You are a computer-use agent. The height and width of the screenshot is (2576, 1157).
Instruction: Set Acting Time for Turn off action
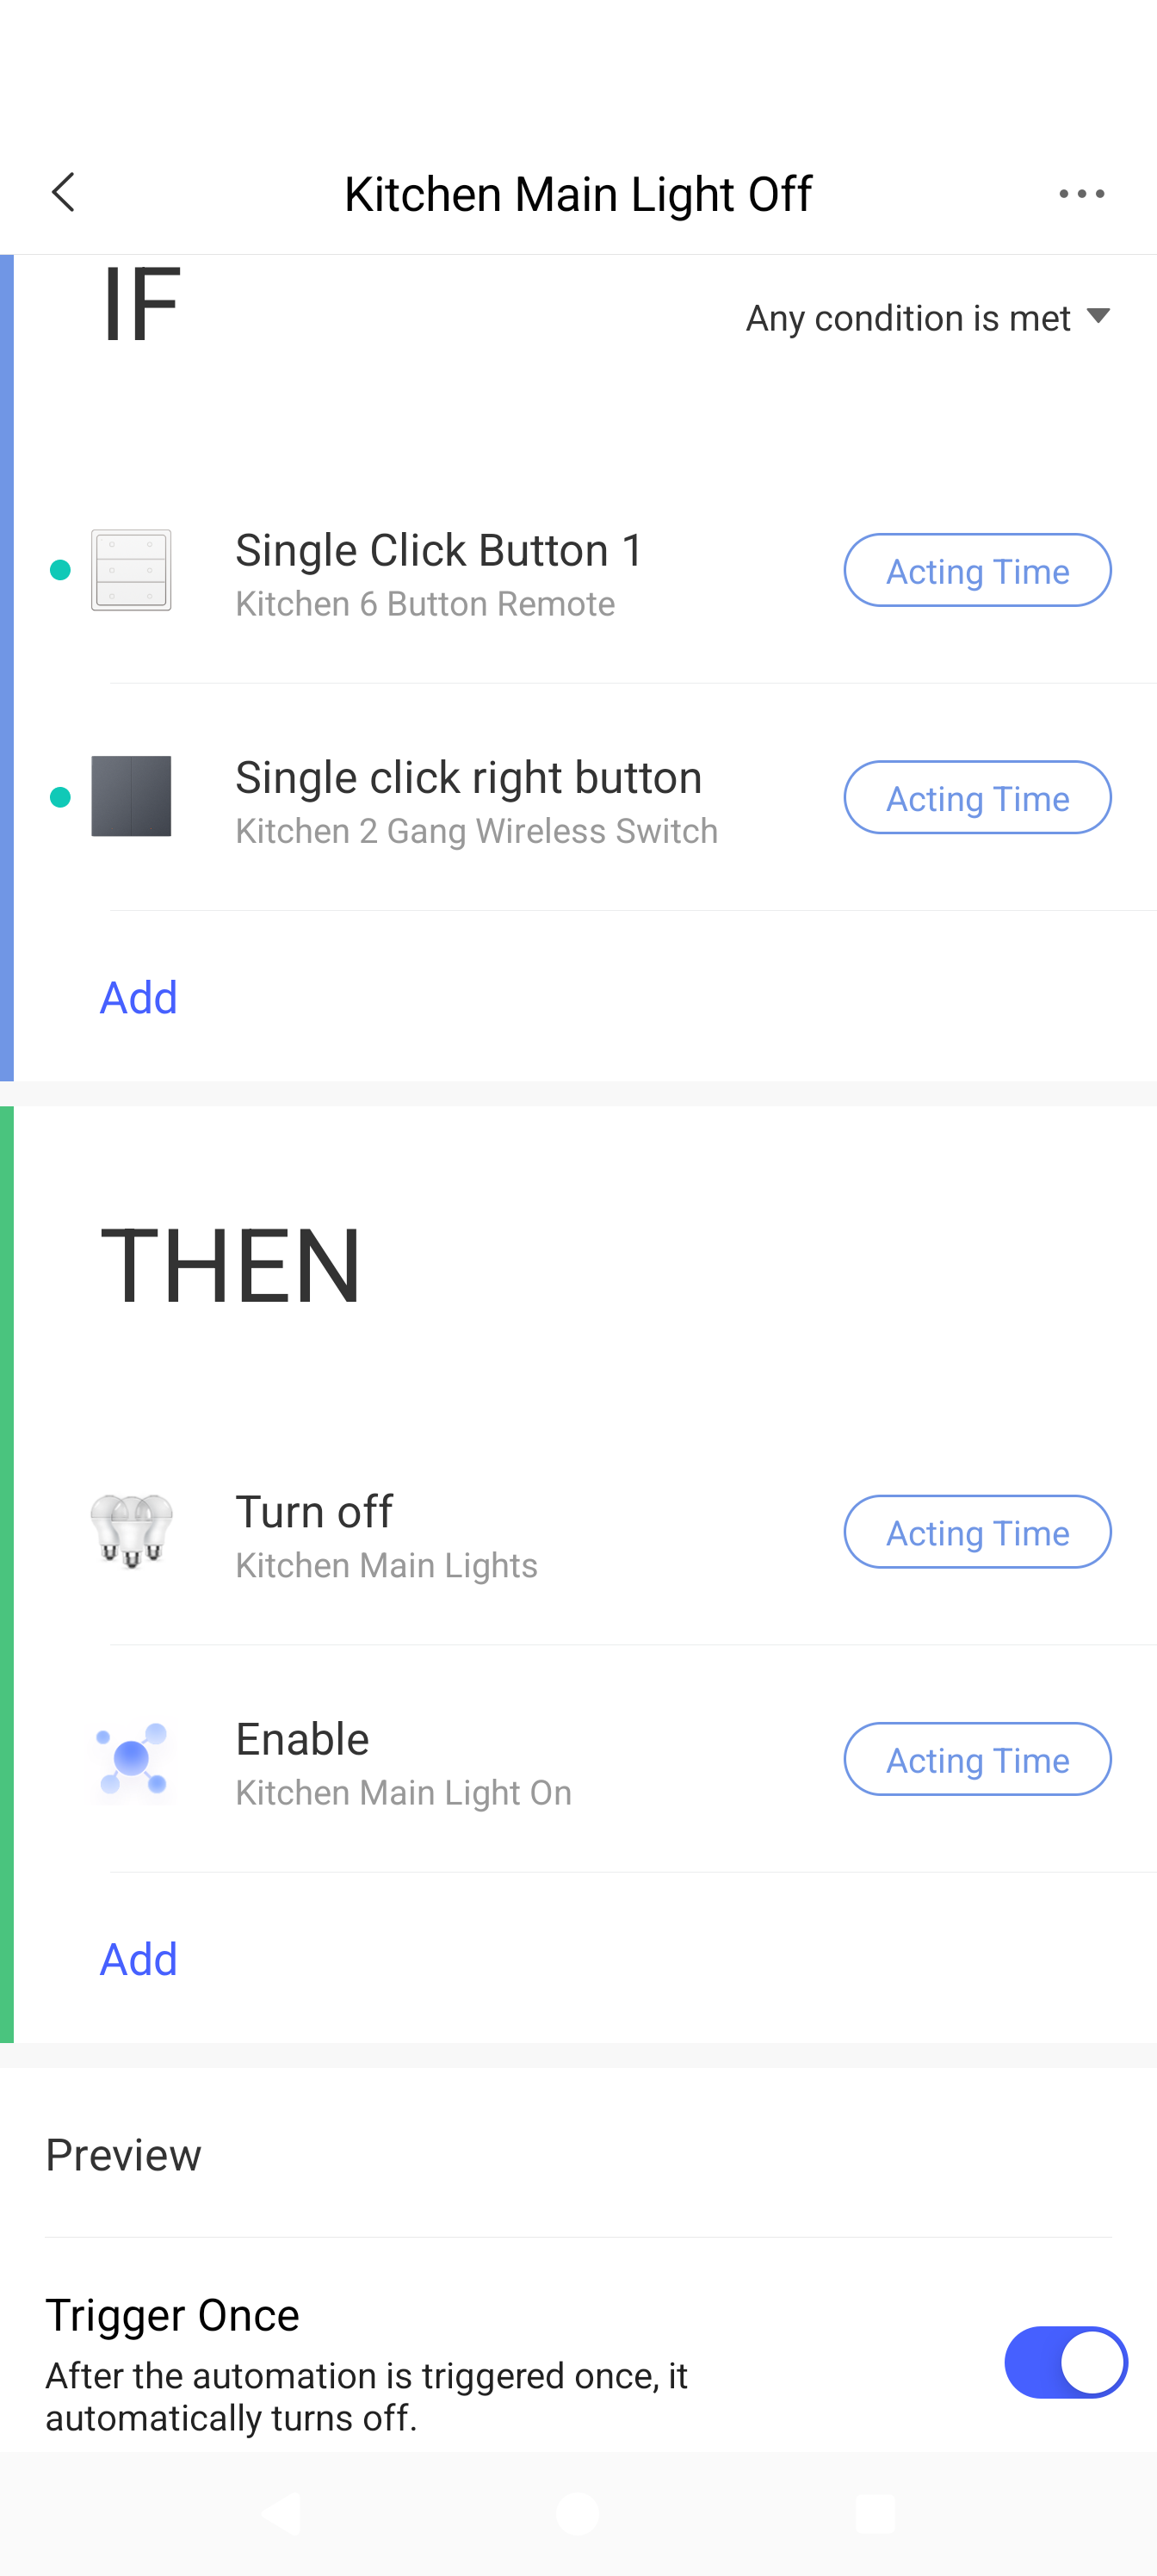[977, 1531]
